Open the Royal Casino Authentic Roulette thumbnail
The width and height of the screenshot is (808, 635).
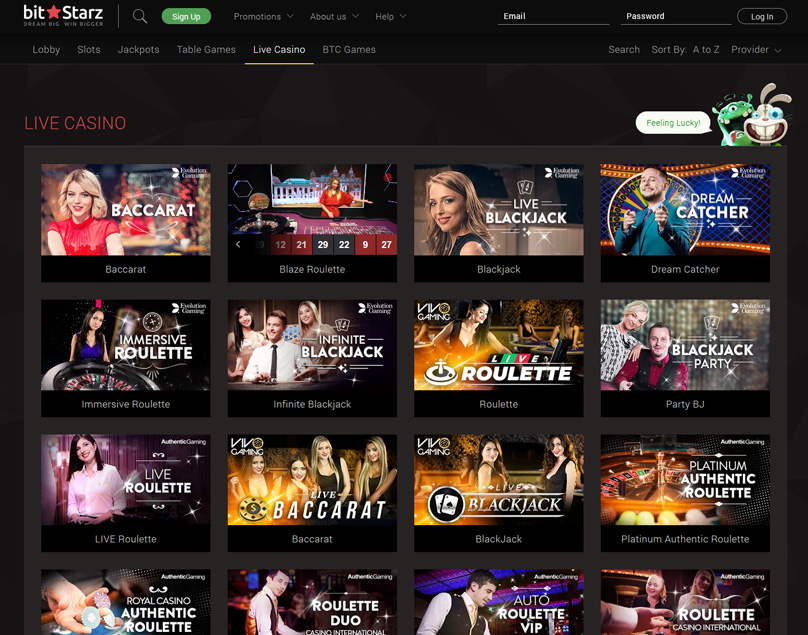126,602
